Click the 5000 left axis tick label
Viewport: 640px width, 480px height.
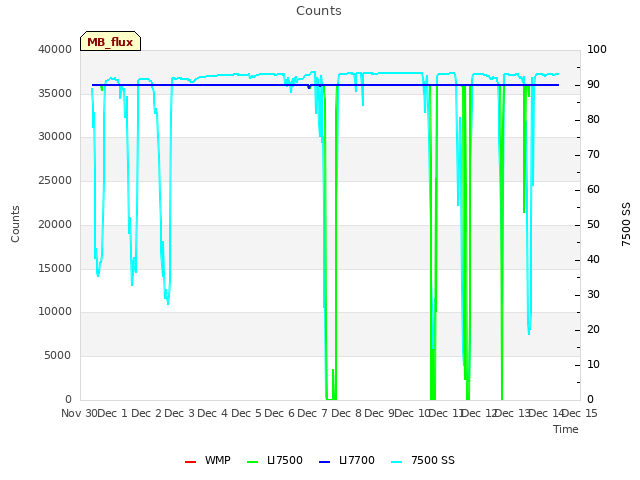(x=58, y=356)
